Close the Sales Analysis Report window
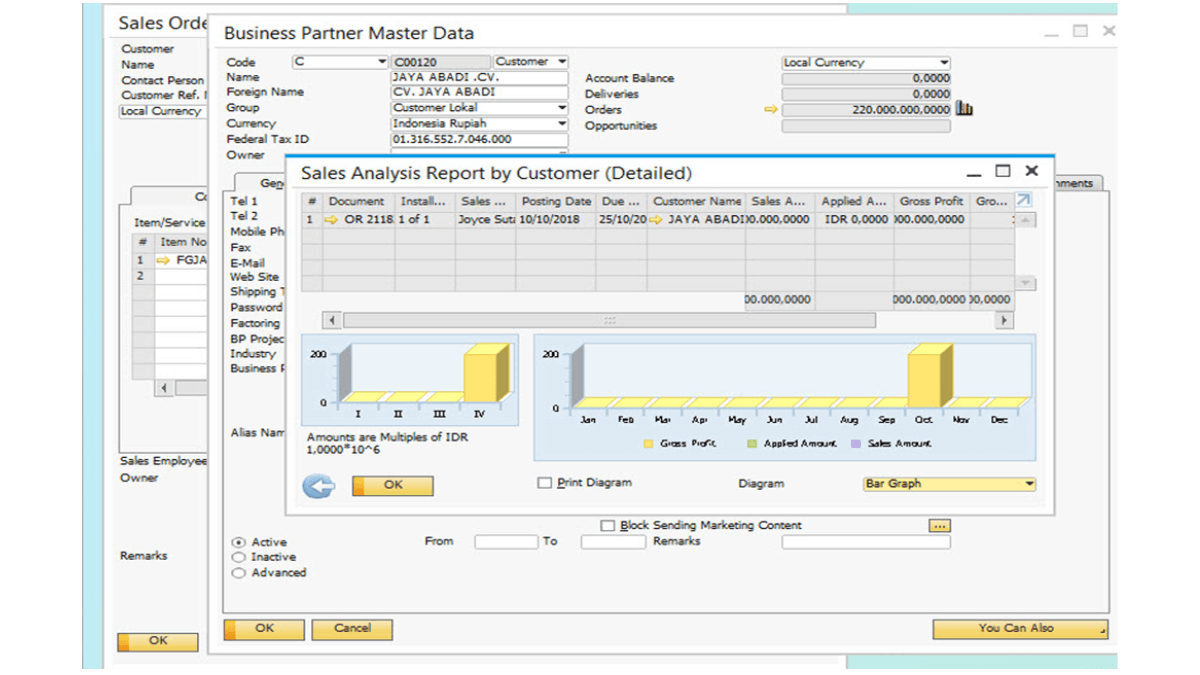Screen dimensions: 1200x675 [1032, 171]
